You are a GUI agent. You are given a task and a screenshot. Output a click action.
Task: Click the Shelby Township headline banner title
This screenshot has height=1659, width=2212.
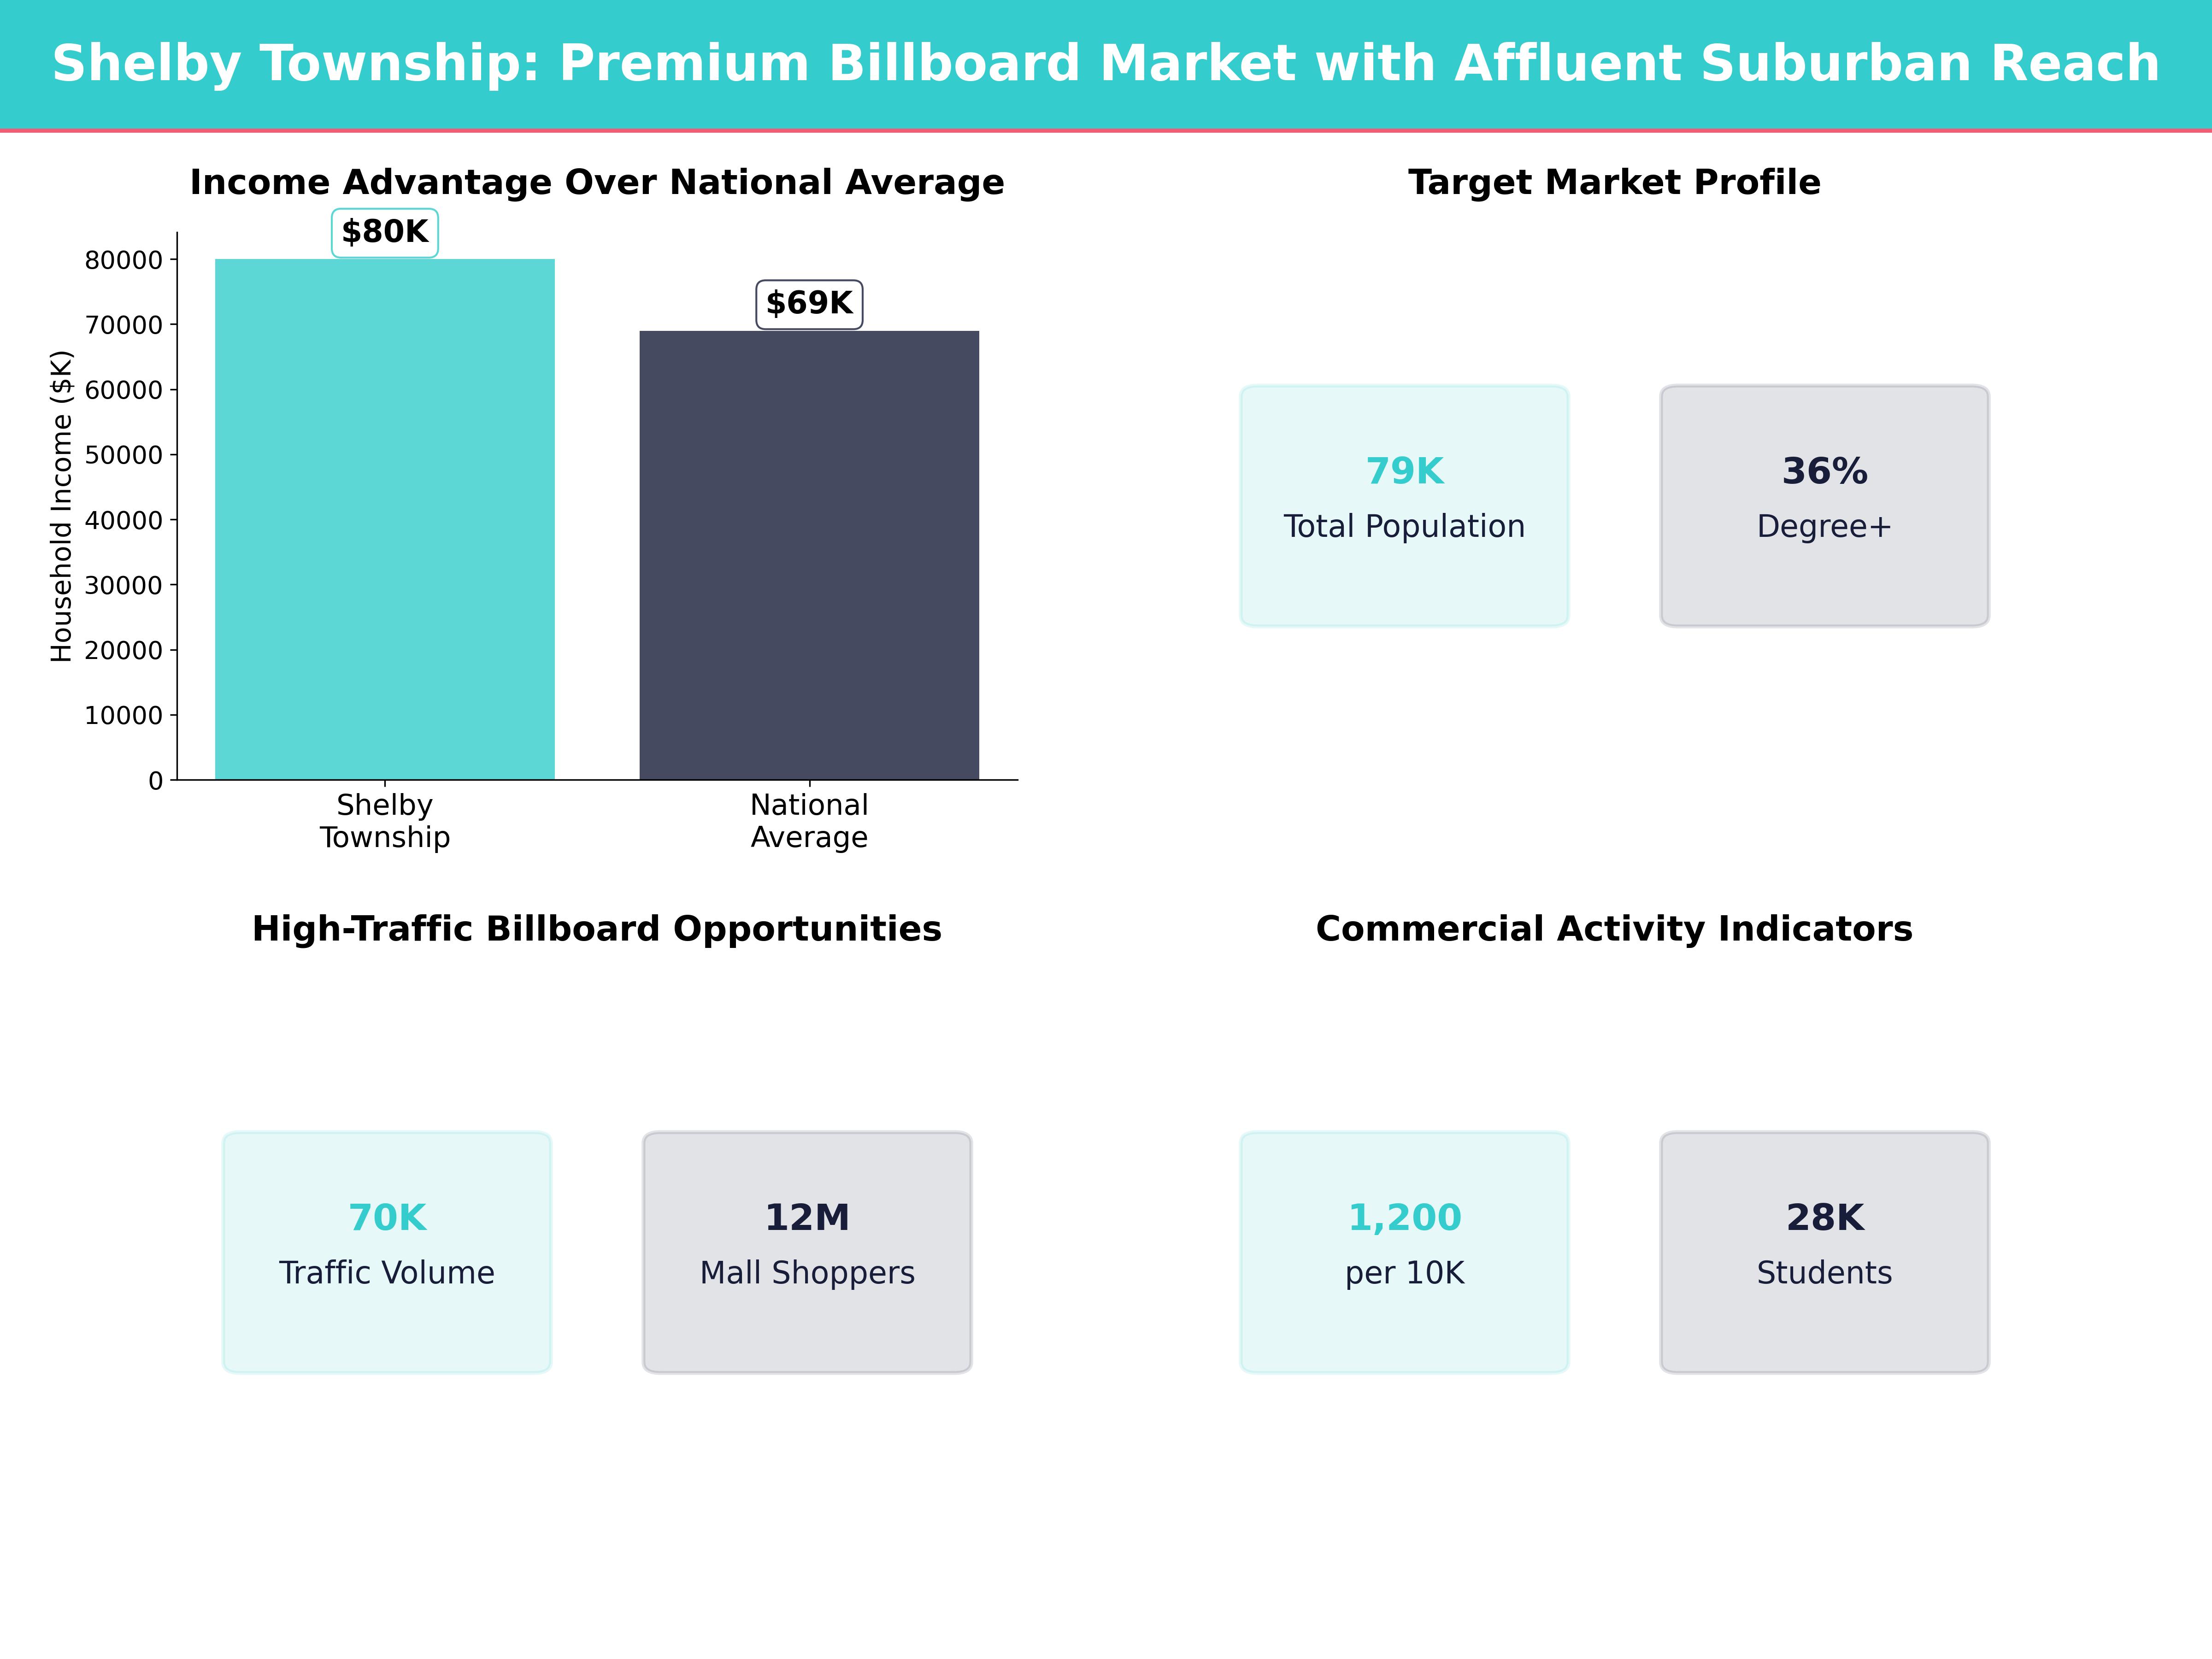click(x=1105, y=63)
